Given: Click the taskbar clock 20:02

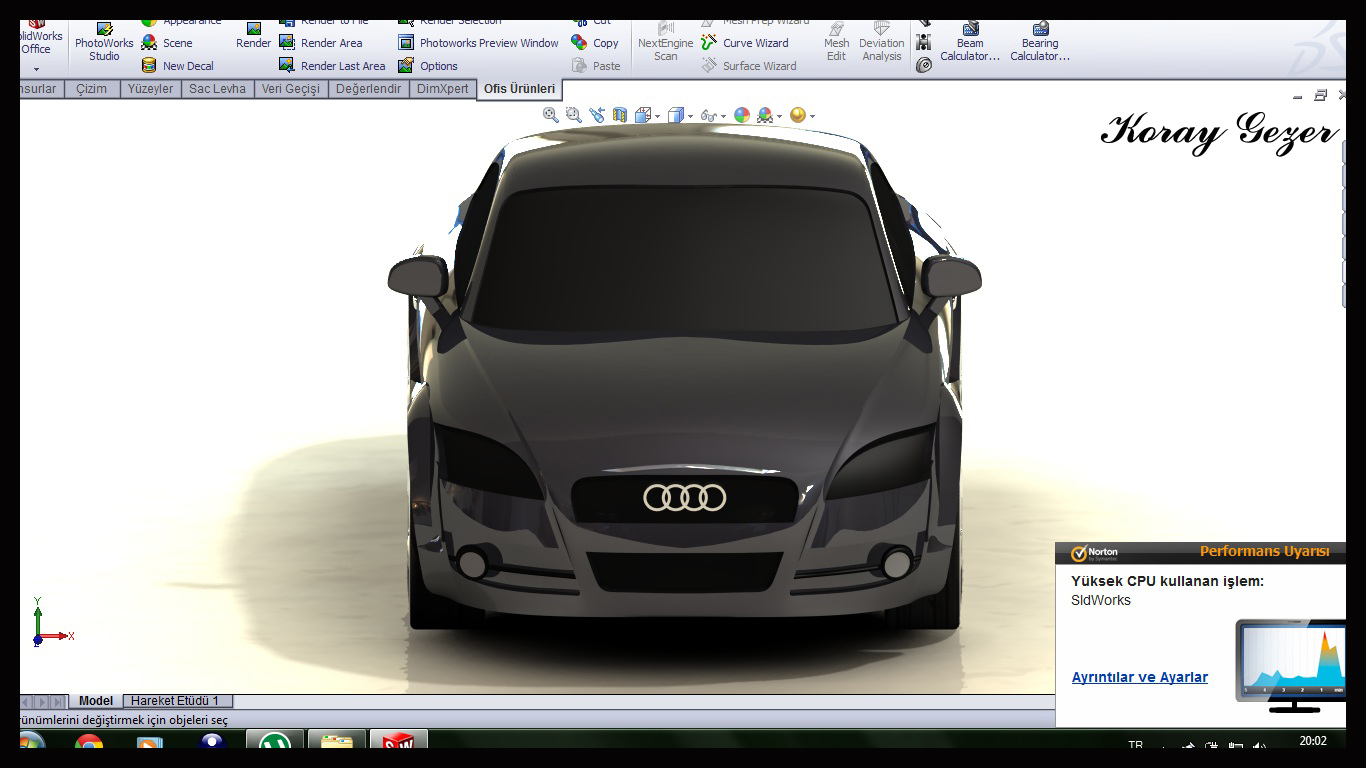Looking at the screenshot, I should click(x=1313, y=741).
